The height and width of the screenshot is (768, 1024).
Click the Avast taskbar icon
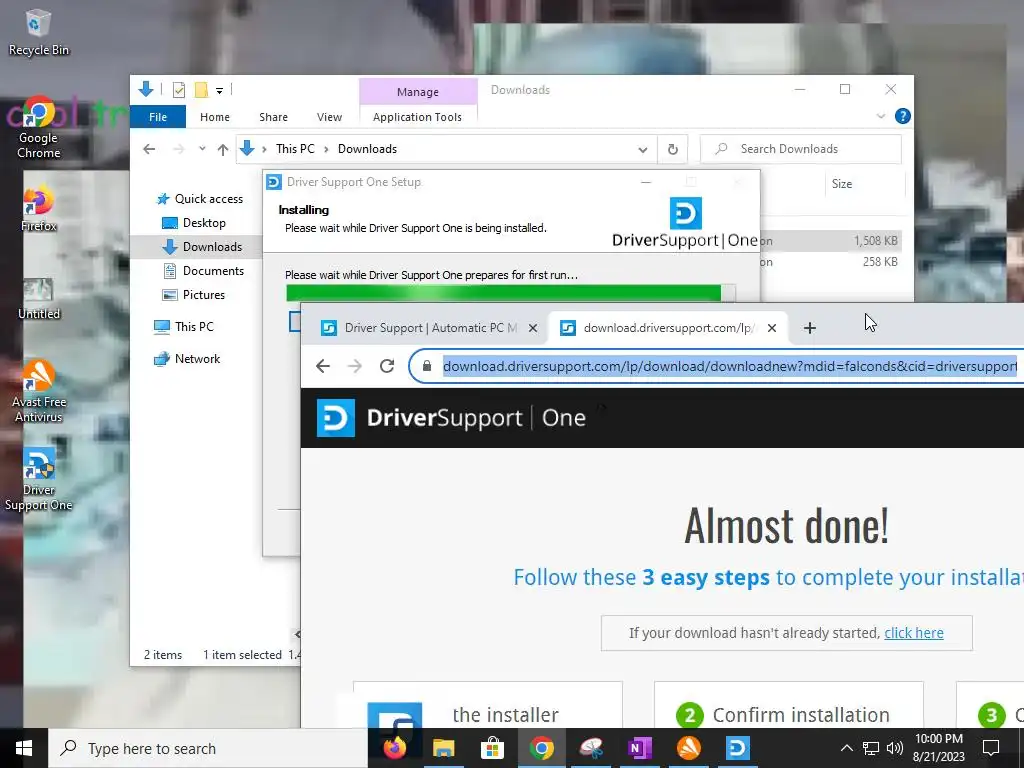click(x=688, y=748)
